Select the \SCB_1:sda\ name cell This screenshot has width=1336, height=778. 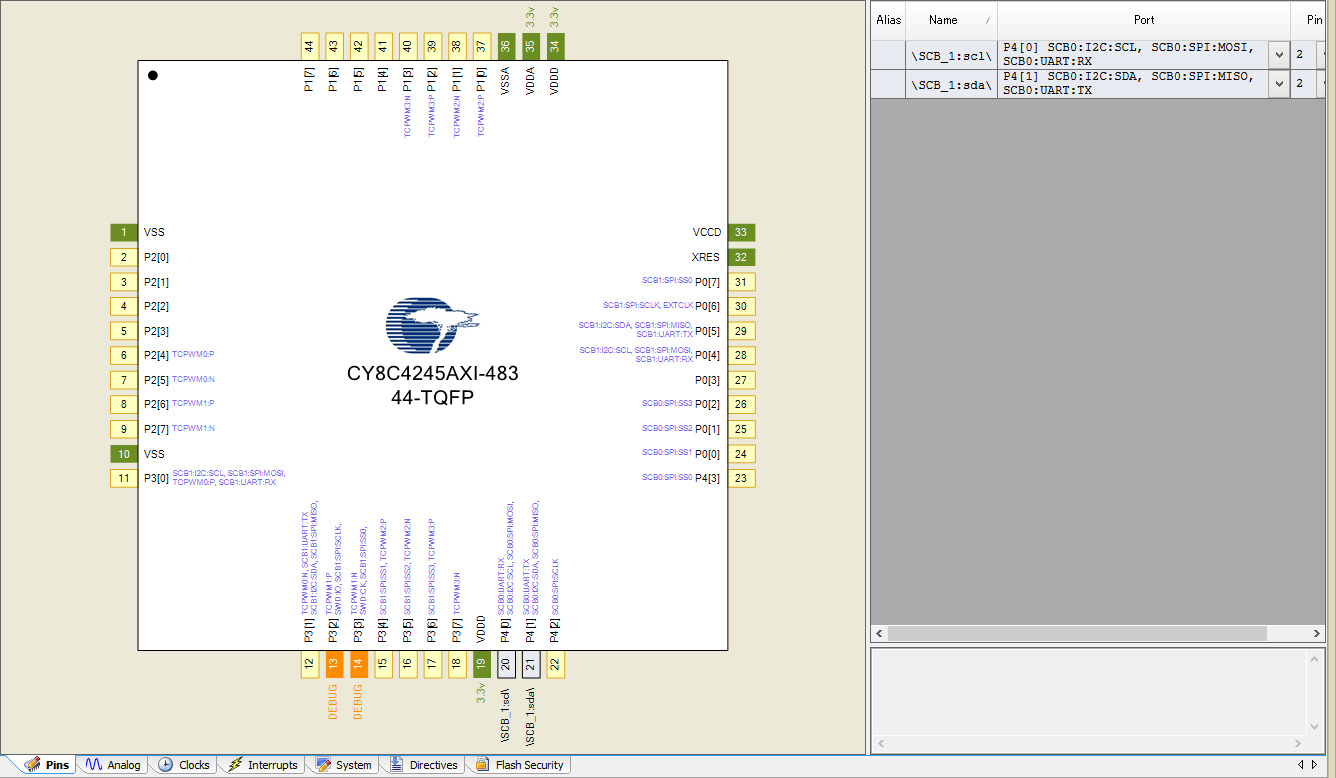(x=951, y=84)
